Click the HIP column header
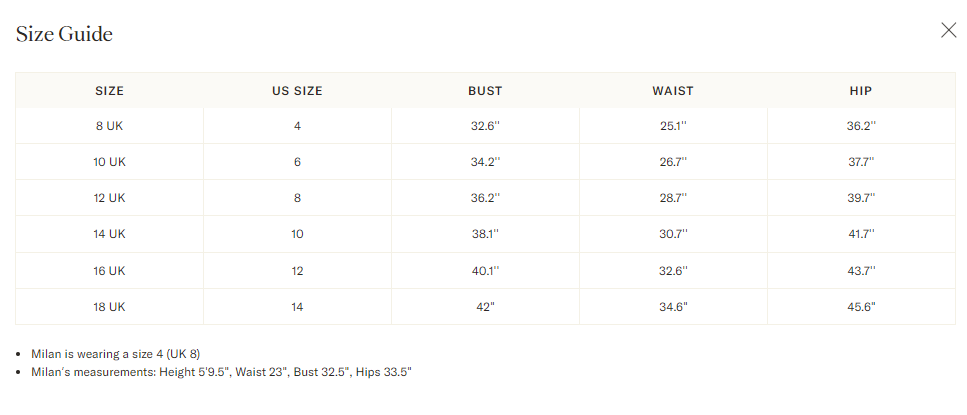Viewport: 967px width, 415px height. click(861, 91)
